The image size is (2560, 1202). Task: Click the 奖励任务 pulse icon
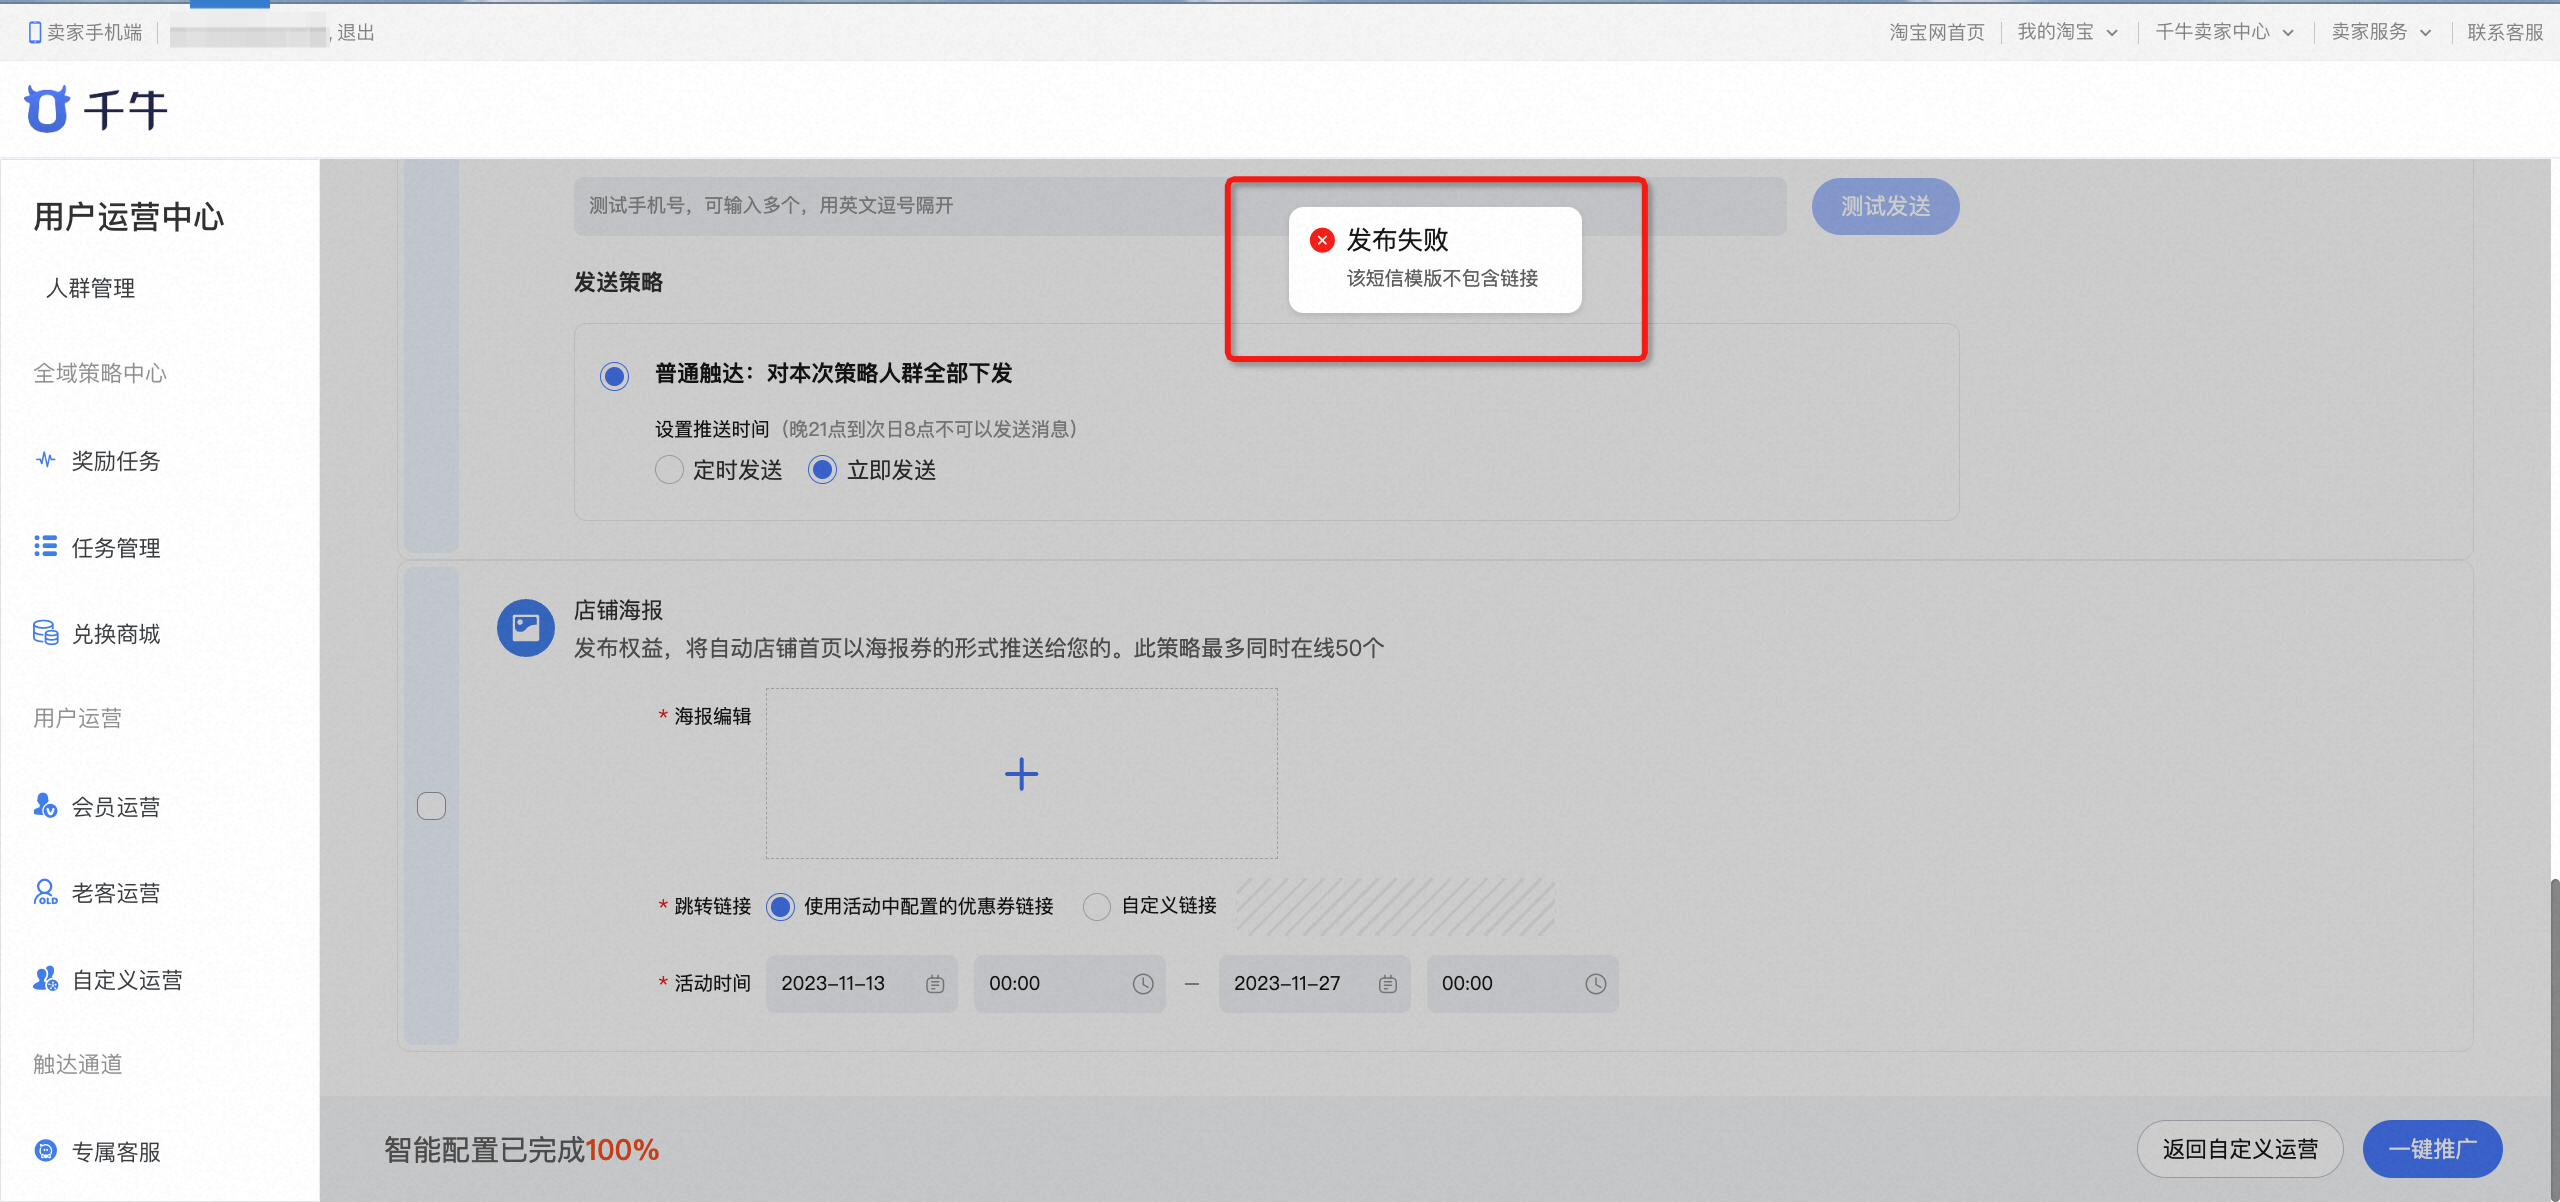45,460
